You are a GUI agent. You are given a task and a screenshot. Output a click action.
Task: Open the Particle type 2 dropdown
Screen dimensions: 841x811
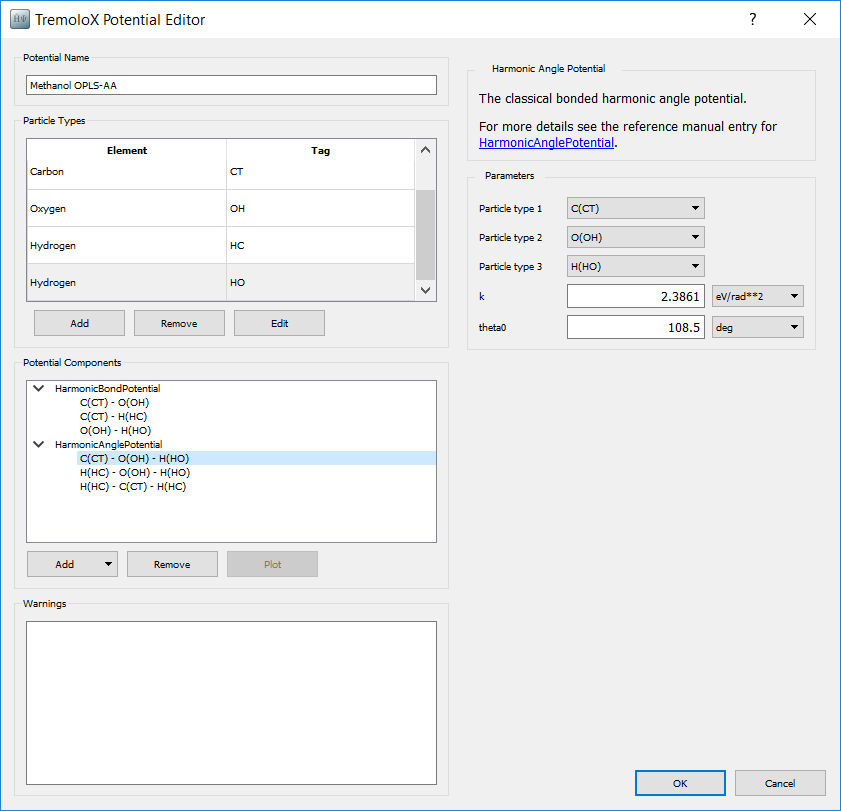[636, 237]
